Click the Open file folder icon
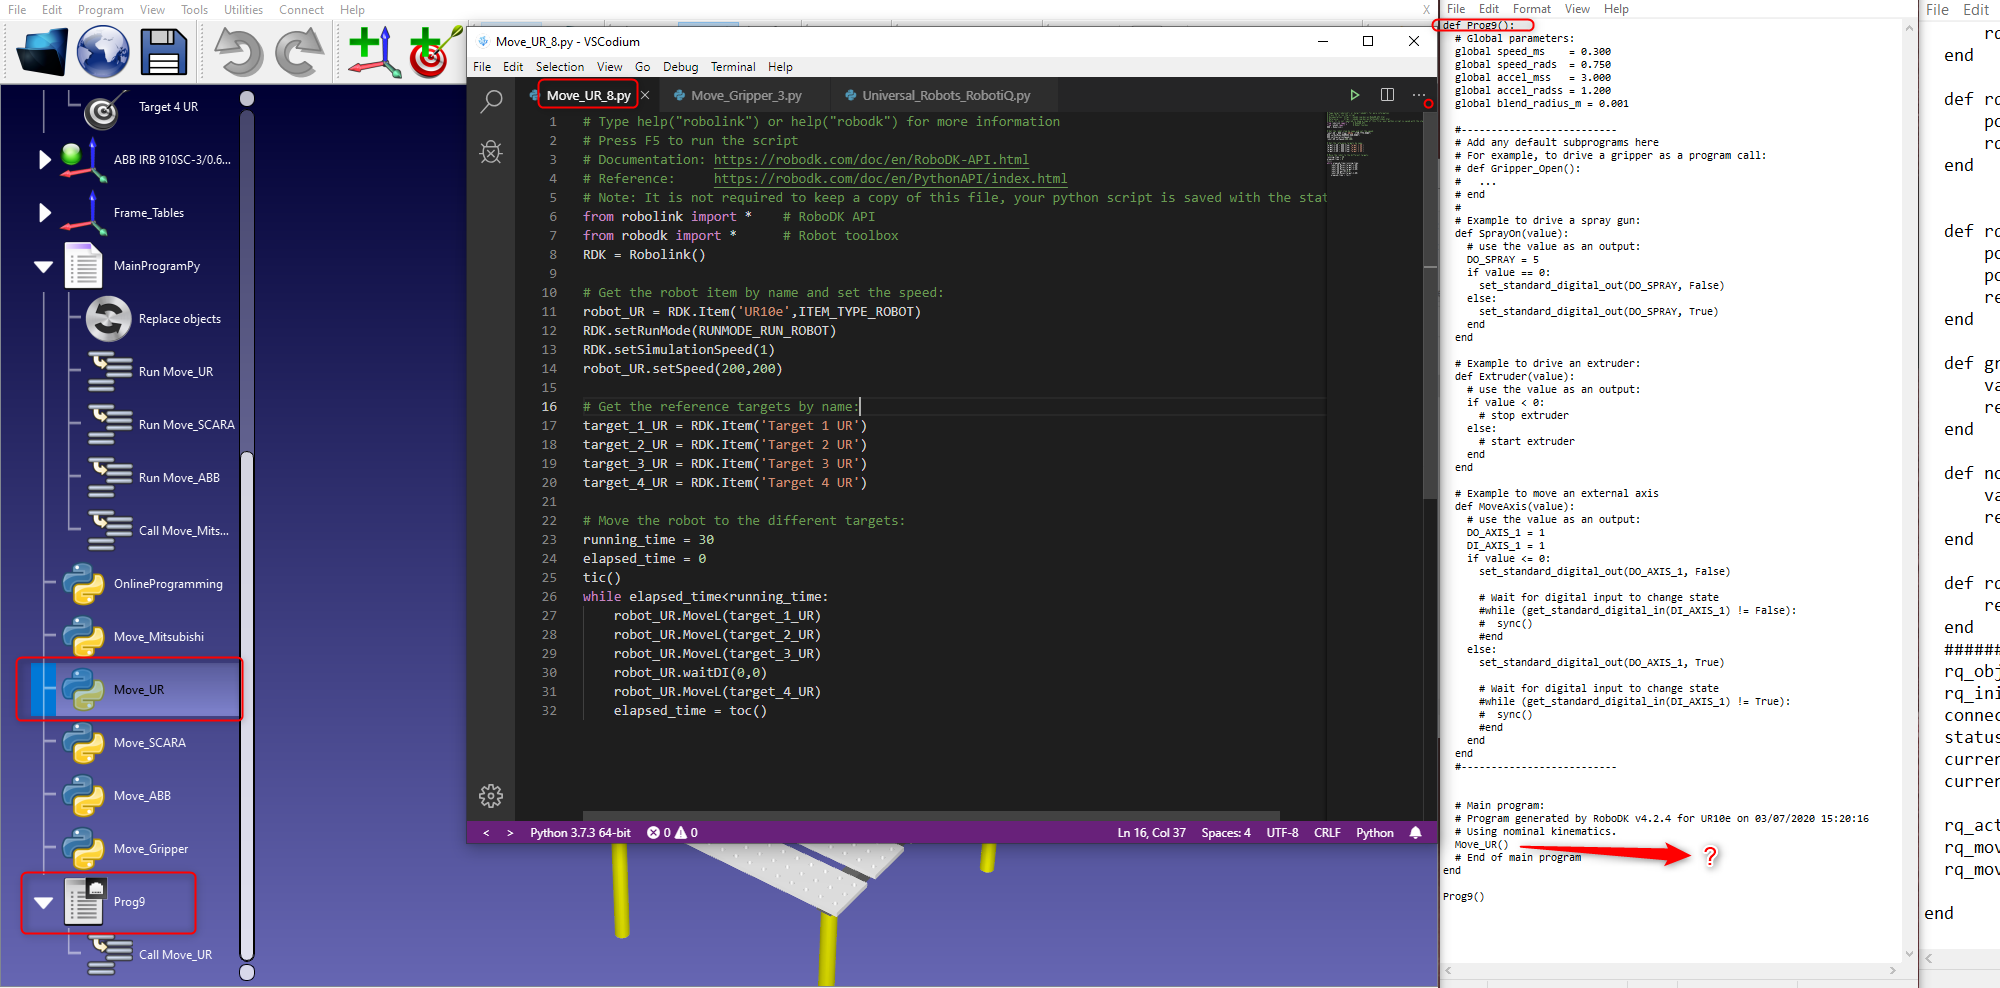The height and width of the screenshot is (988, 2000). (x=42, y=51)
